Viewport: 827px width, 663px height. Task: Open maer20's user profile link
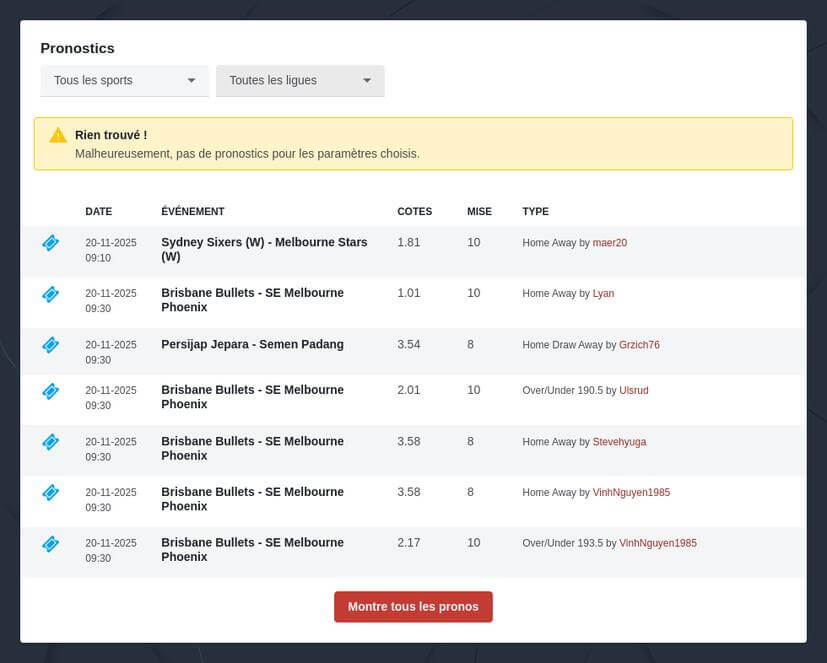pyautogui.click(x=609, y=243)
